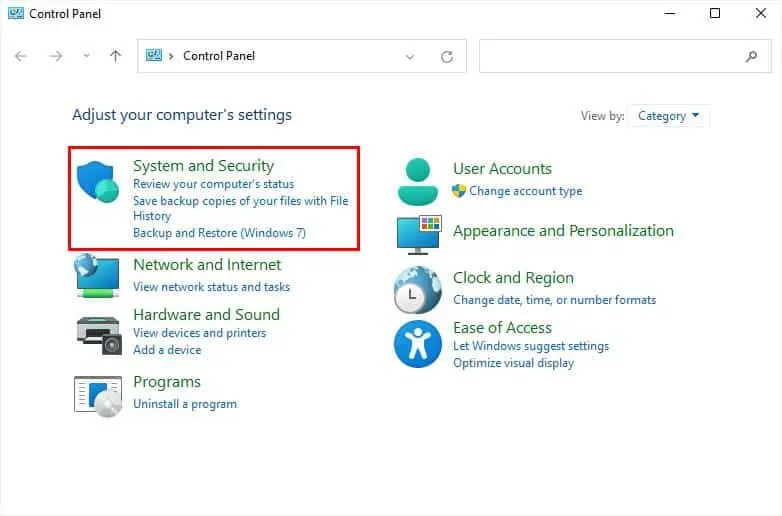This screenshot has height=516, width=782.
Task: Click Let Windows suggest settings
Action: 531,346
